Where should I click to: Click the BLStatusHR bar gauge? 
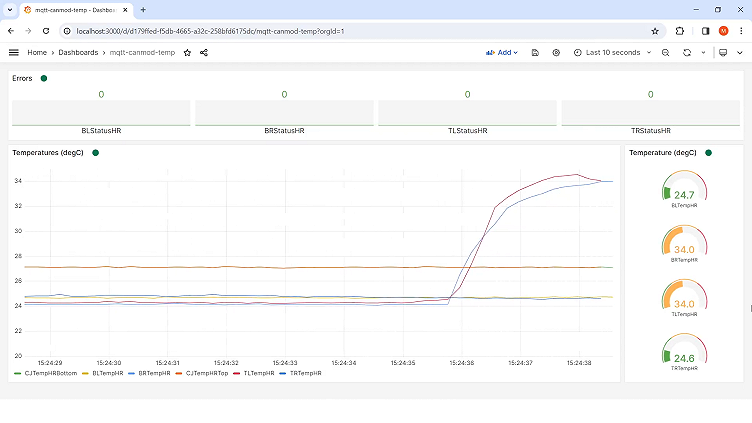point(101,113)
